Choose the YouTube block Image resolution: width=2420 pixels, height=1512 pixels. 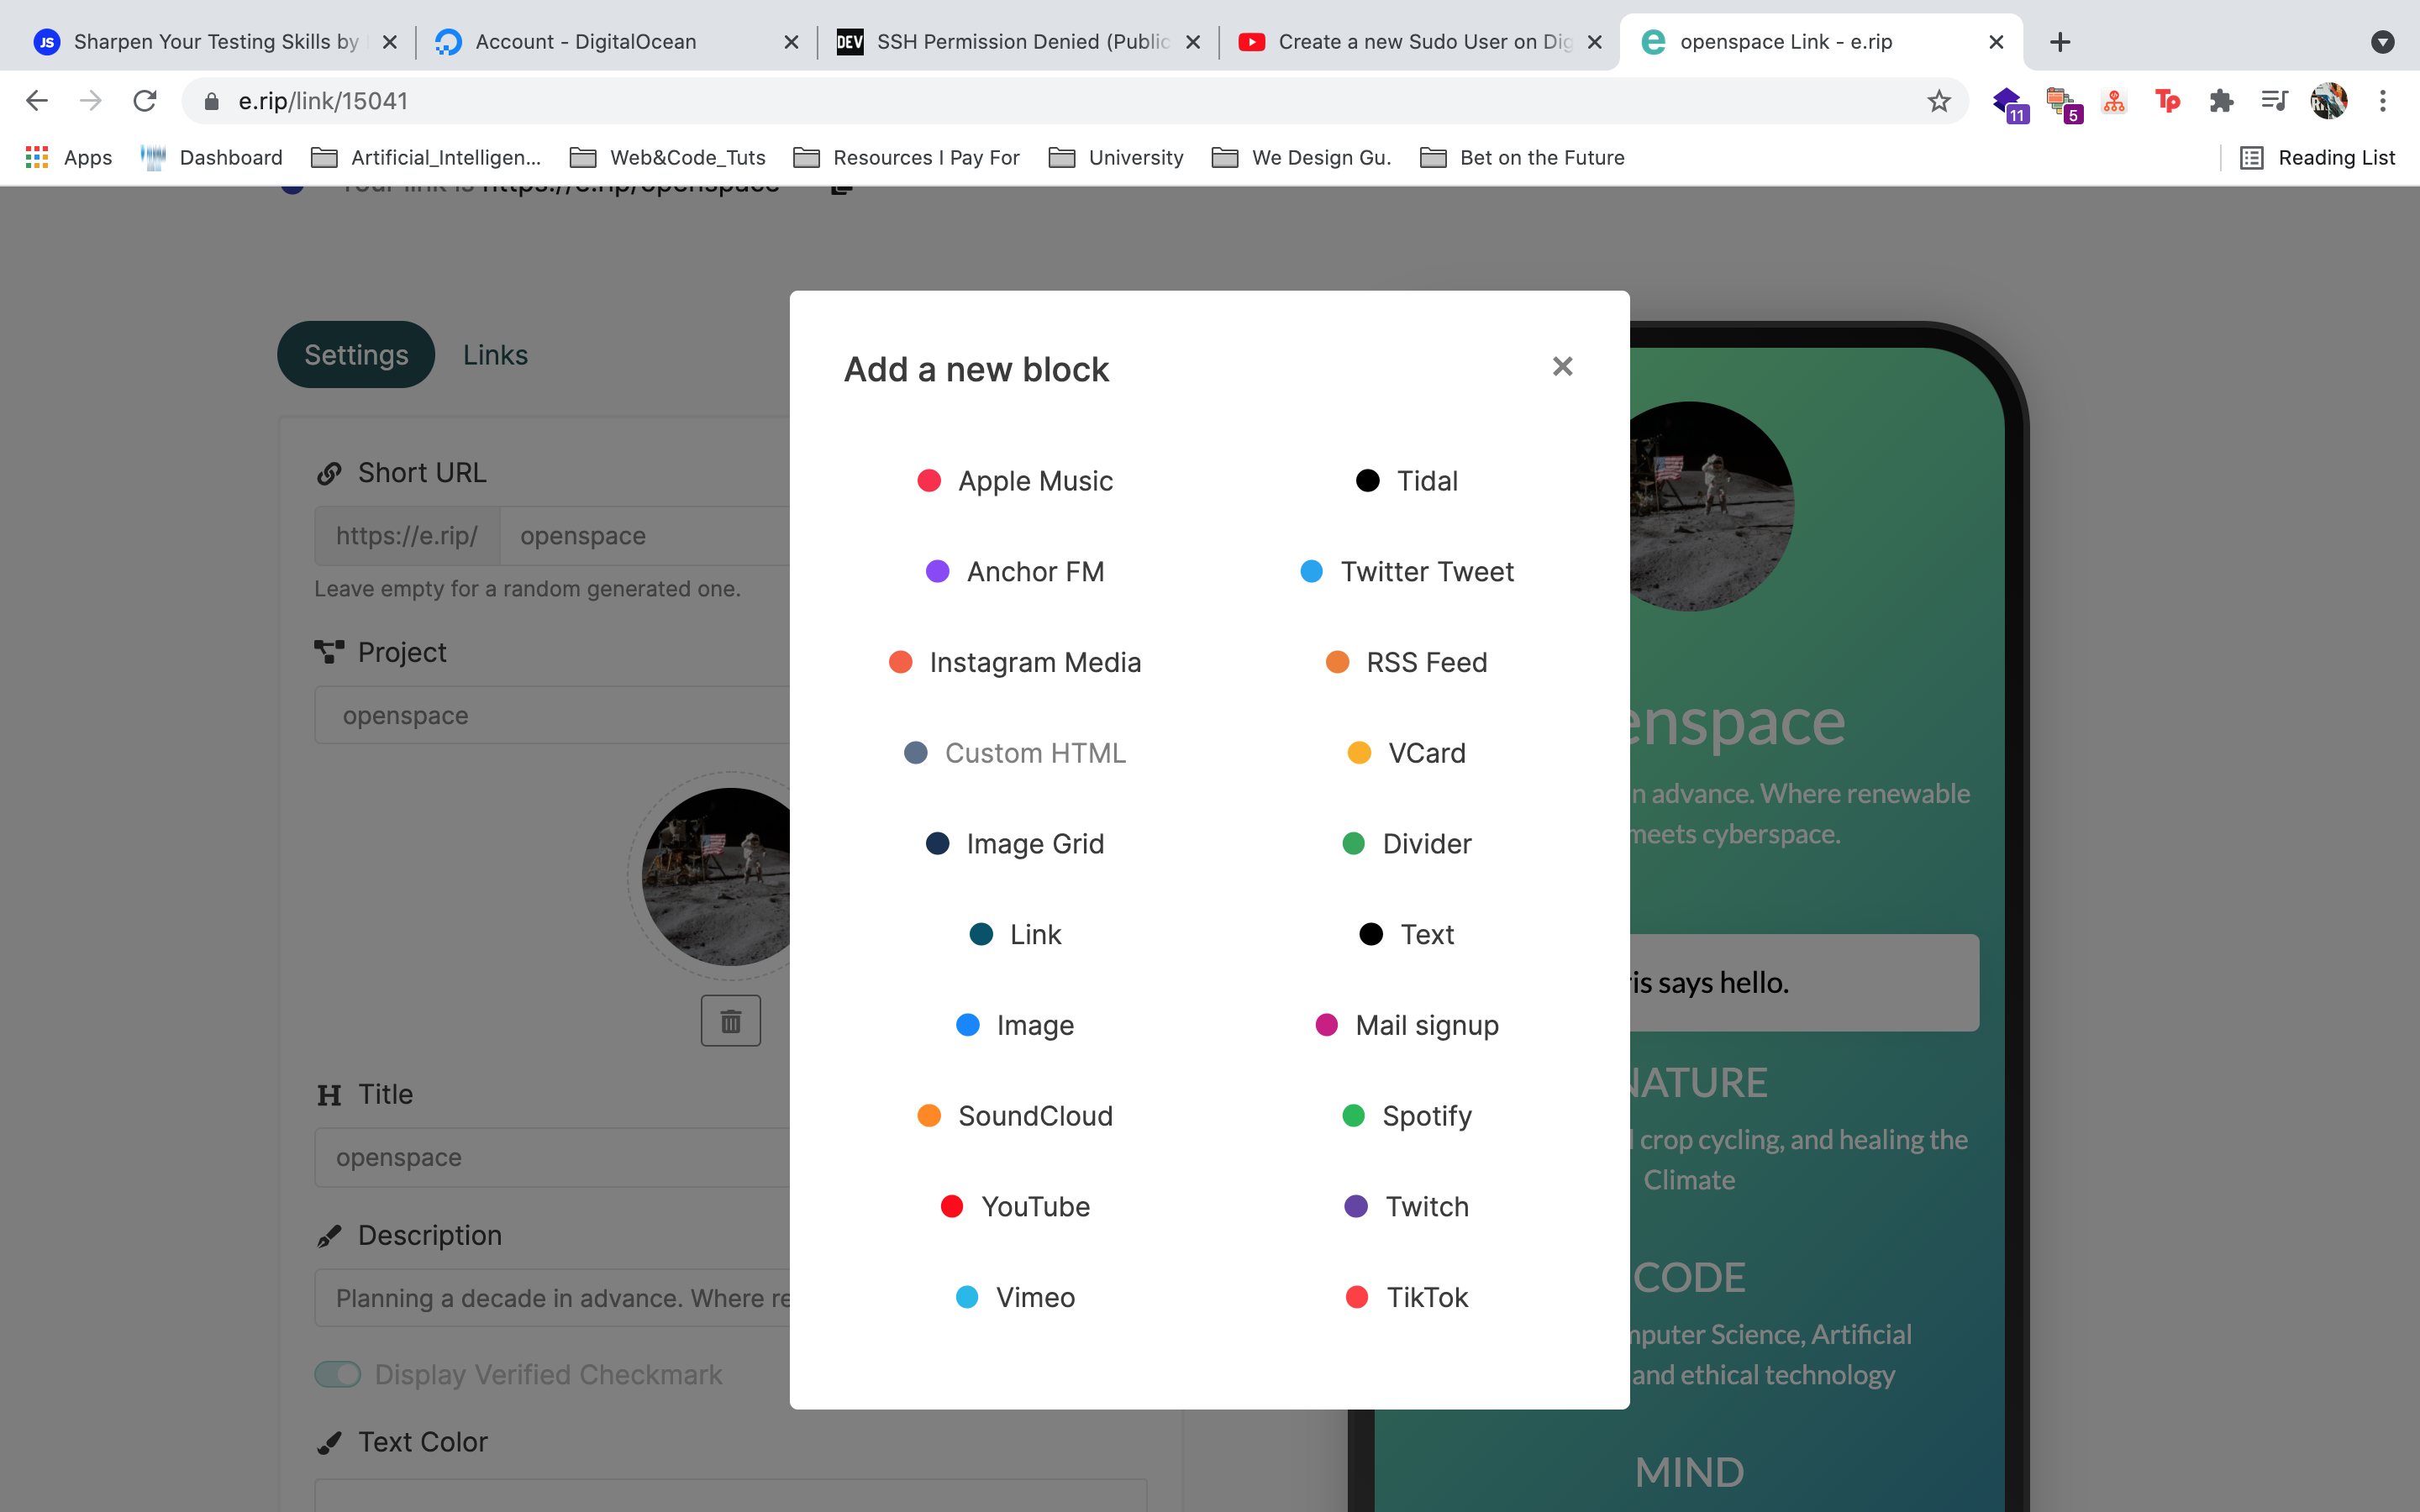pyautogui.click(x=1015, y=1207)
